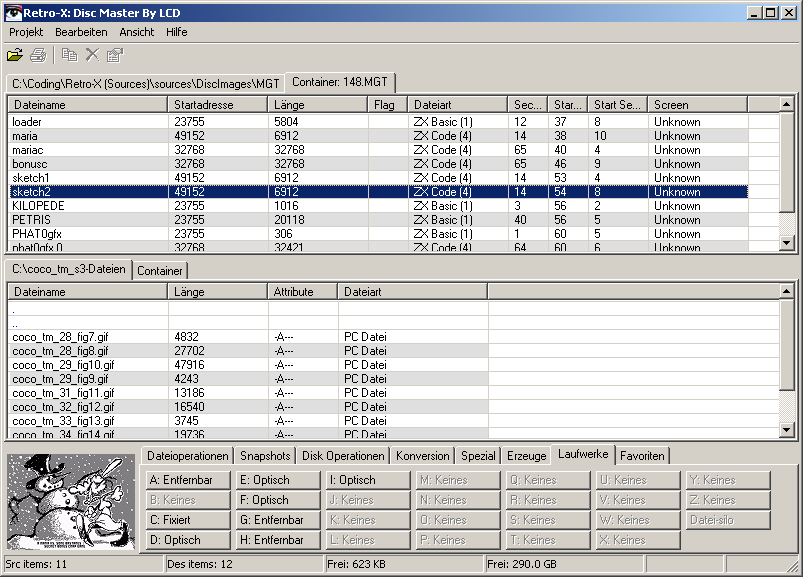Select the highlighted sketch2 file row

[x=378, y=192]
